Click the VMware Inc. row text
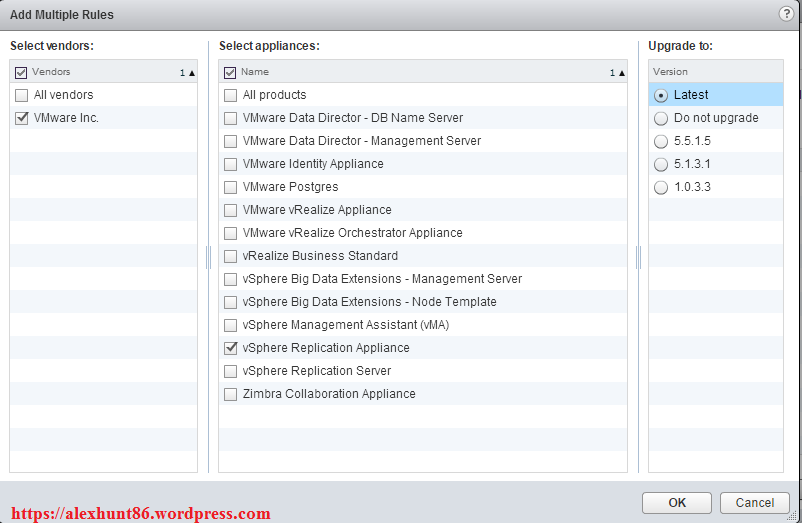 pyautogui.click(x=66, y=118)
